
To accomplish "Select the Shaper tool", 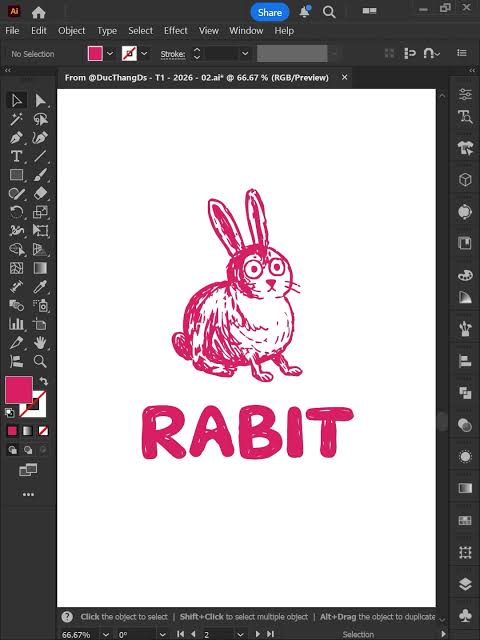I will point(16,193).
